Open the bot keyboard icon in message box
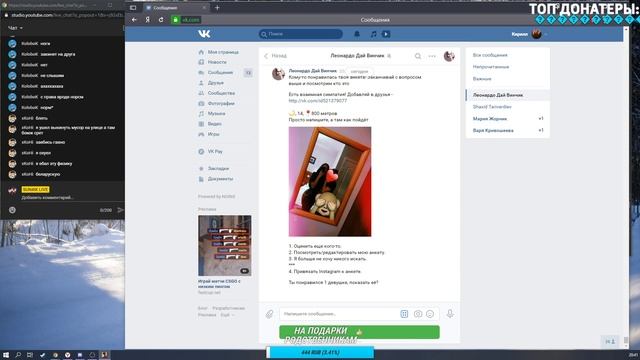 point(404,314)
